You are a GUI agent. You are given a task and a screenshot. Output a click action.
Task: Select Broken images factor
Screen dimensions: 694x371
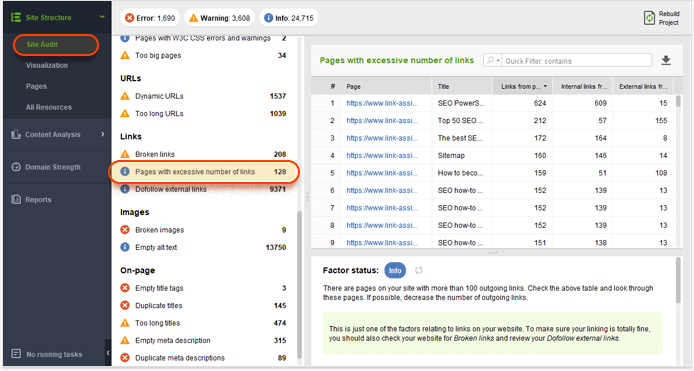pyautogui.click(x=204, y=230)
